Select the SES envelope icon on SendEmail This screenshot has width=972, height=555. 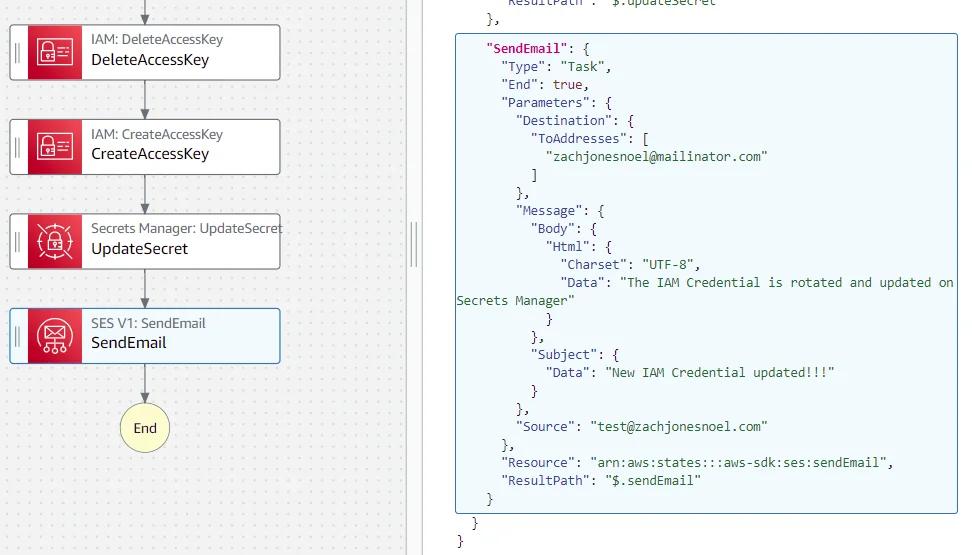coord(54,336)
